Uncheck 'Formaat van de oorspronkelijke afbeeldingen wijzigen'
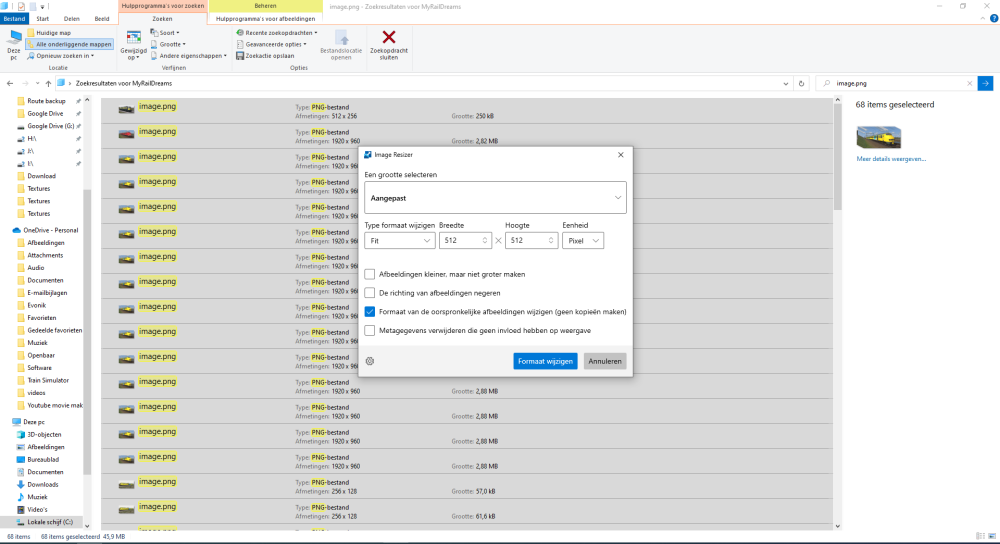 tap(370, 311)
